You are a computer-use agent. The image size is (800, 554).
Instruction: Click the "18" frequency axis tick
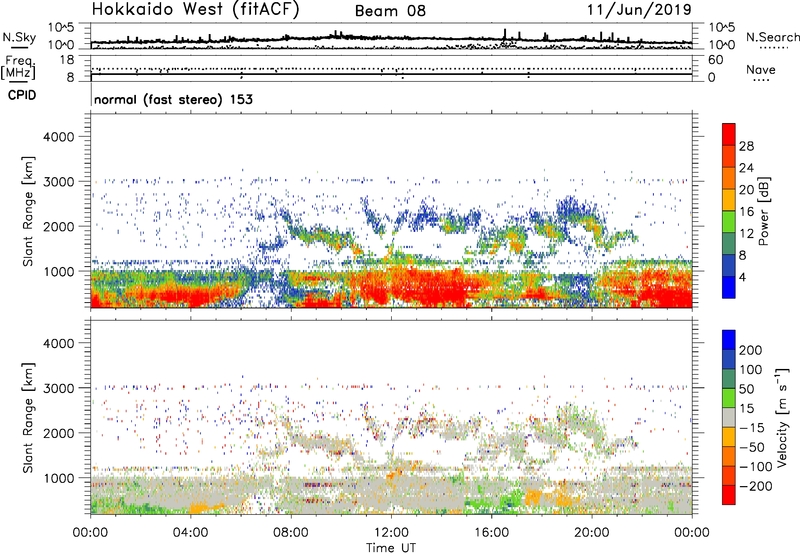pyautogui.click(x=67, y=60)
